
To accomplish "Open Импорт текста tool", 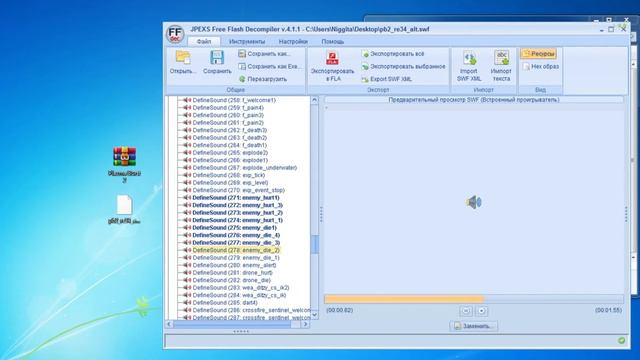I will 501,66.
